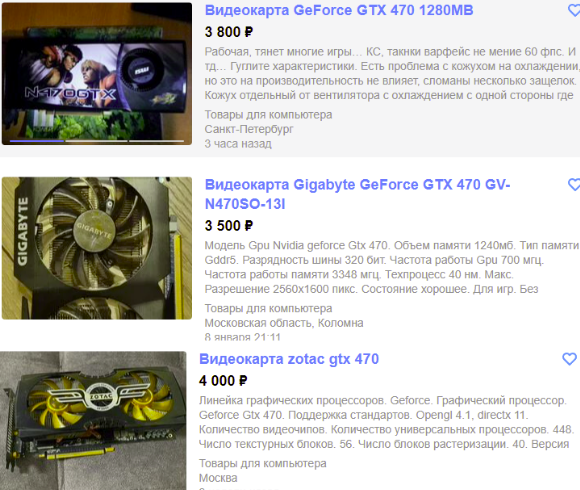Click Товары для компьютера under Gigabyte listing
The image size is (580, 490).
tap(269, 308)
